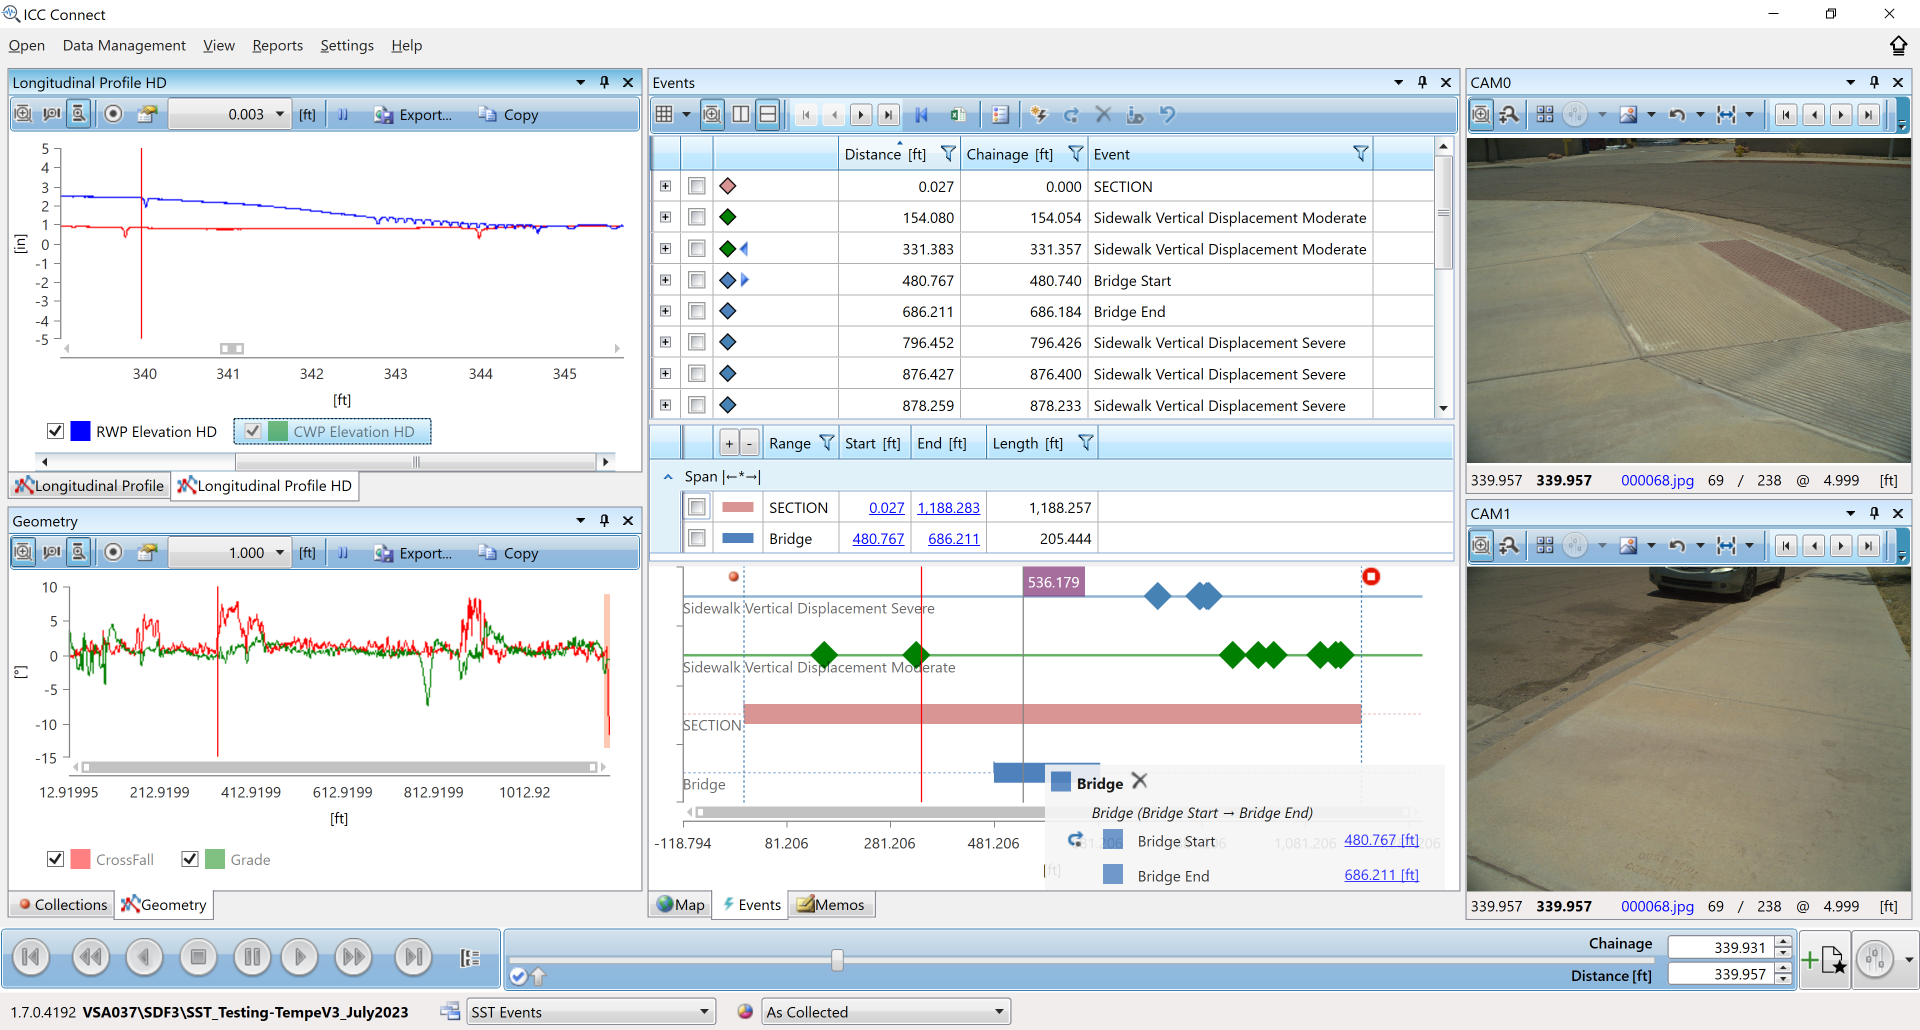Viewport: 1920px width, 1030px height.
Task: Pin the Longitudinal Profile HD panel
Action: click(x=604, y=82)
